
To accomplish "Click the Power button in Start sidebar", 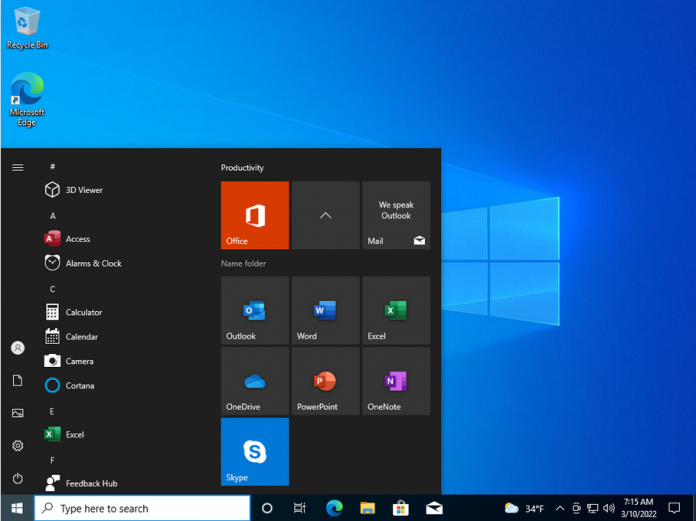I will click(18, 478).
